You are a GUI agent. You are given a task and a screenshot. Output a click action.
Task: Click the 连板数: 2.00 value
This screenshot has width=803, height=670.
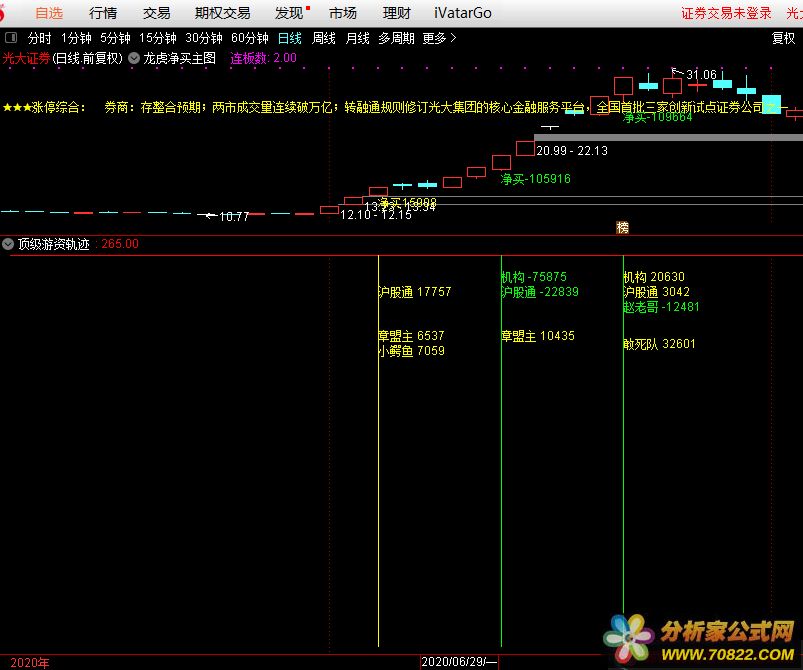coord(263,58)
